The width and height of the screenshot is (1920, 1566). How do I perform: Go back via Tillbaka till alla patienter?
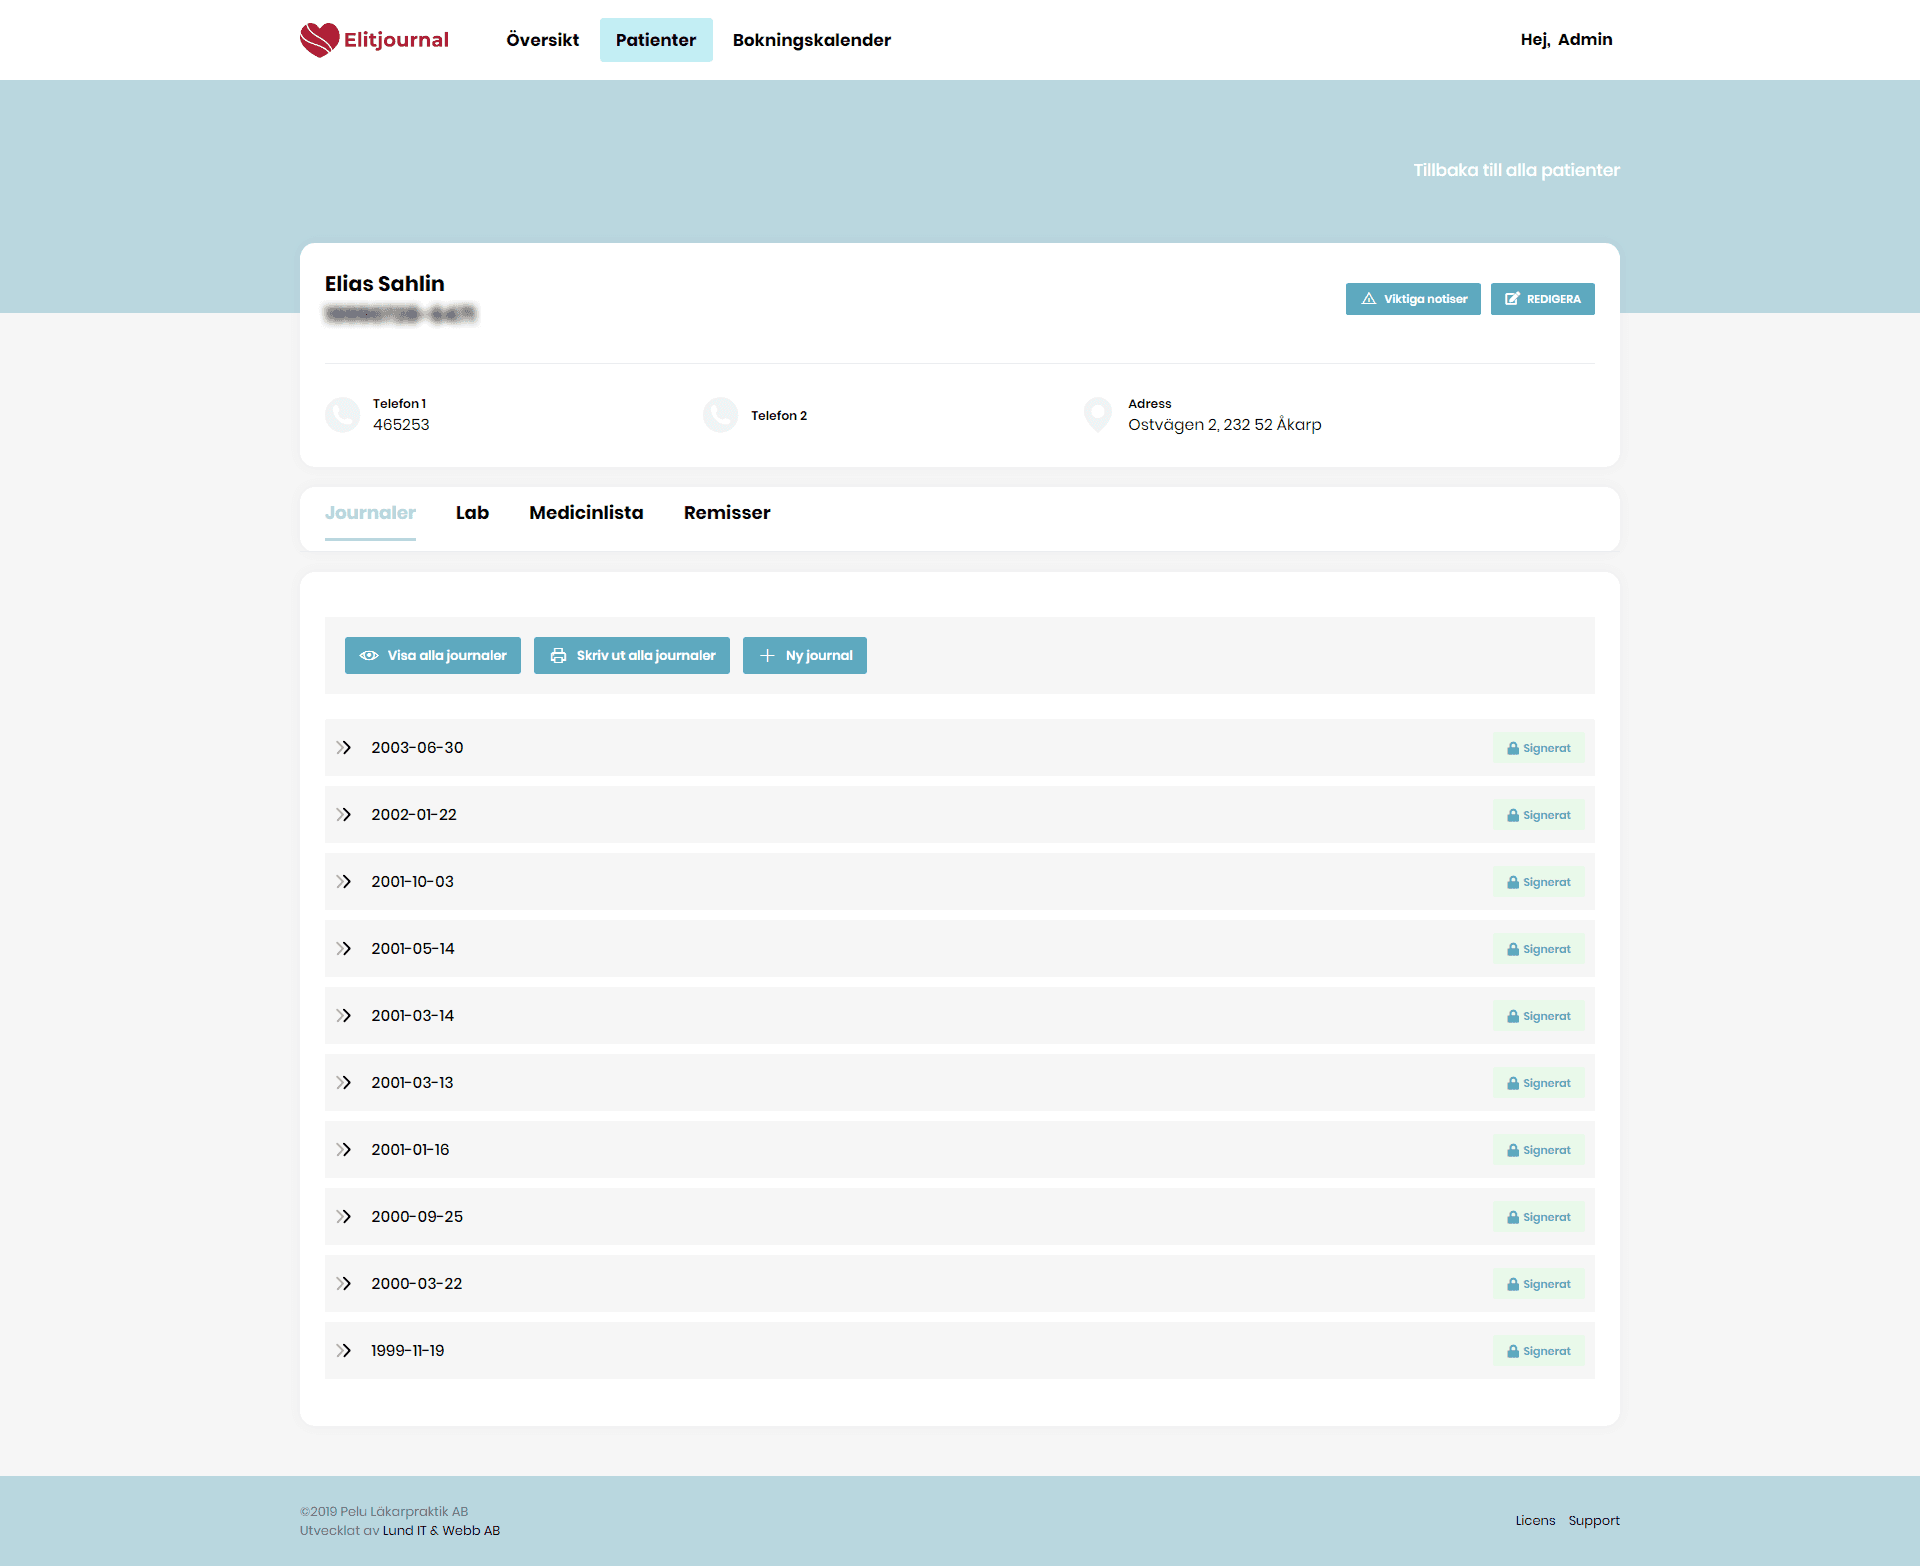point(1516,170)
